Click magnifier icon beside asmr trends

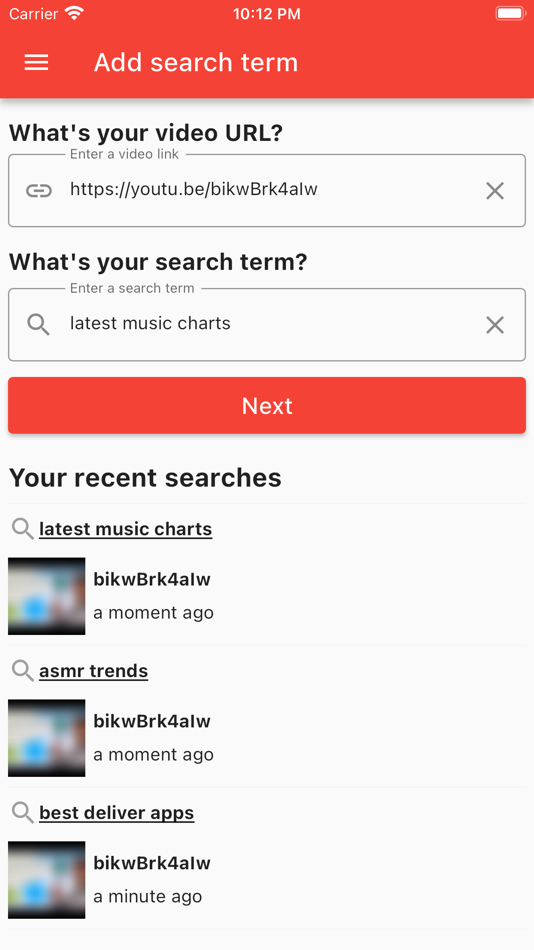click(22, 671)
